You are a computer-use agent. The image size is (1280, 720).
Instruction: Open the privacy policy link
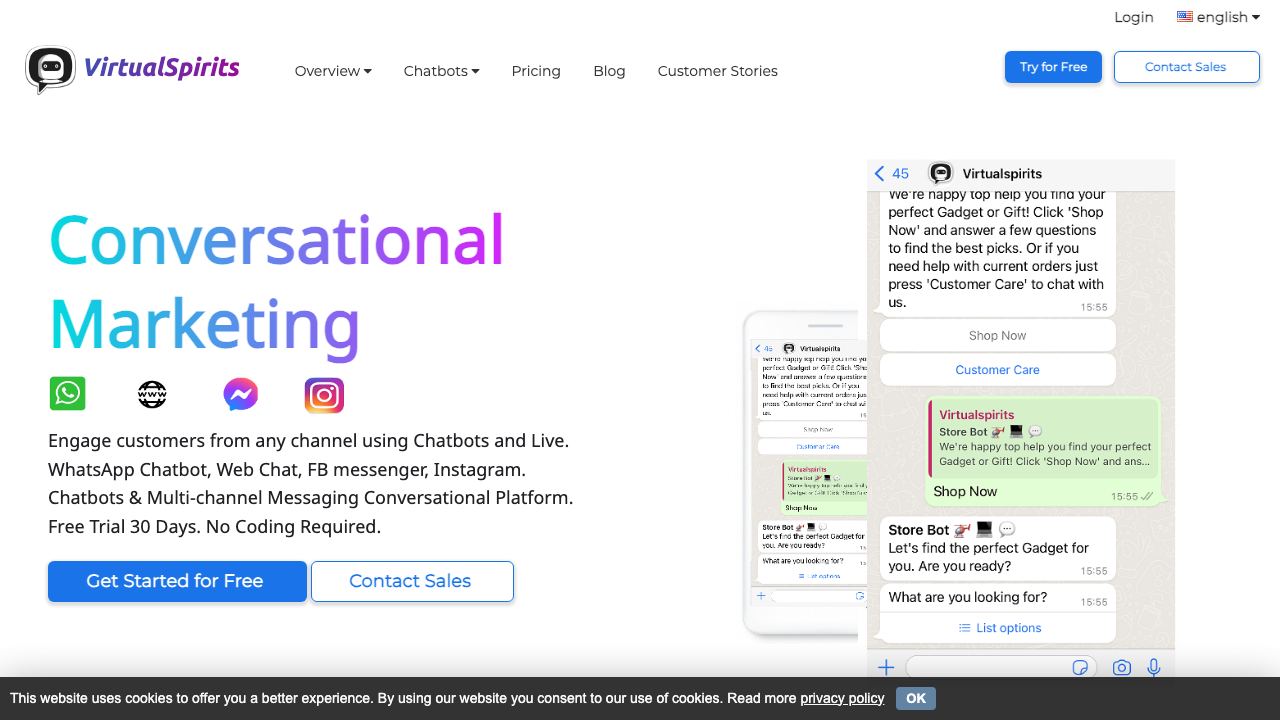point(842,698)
